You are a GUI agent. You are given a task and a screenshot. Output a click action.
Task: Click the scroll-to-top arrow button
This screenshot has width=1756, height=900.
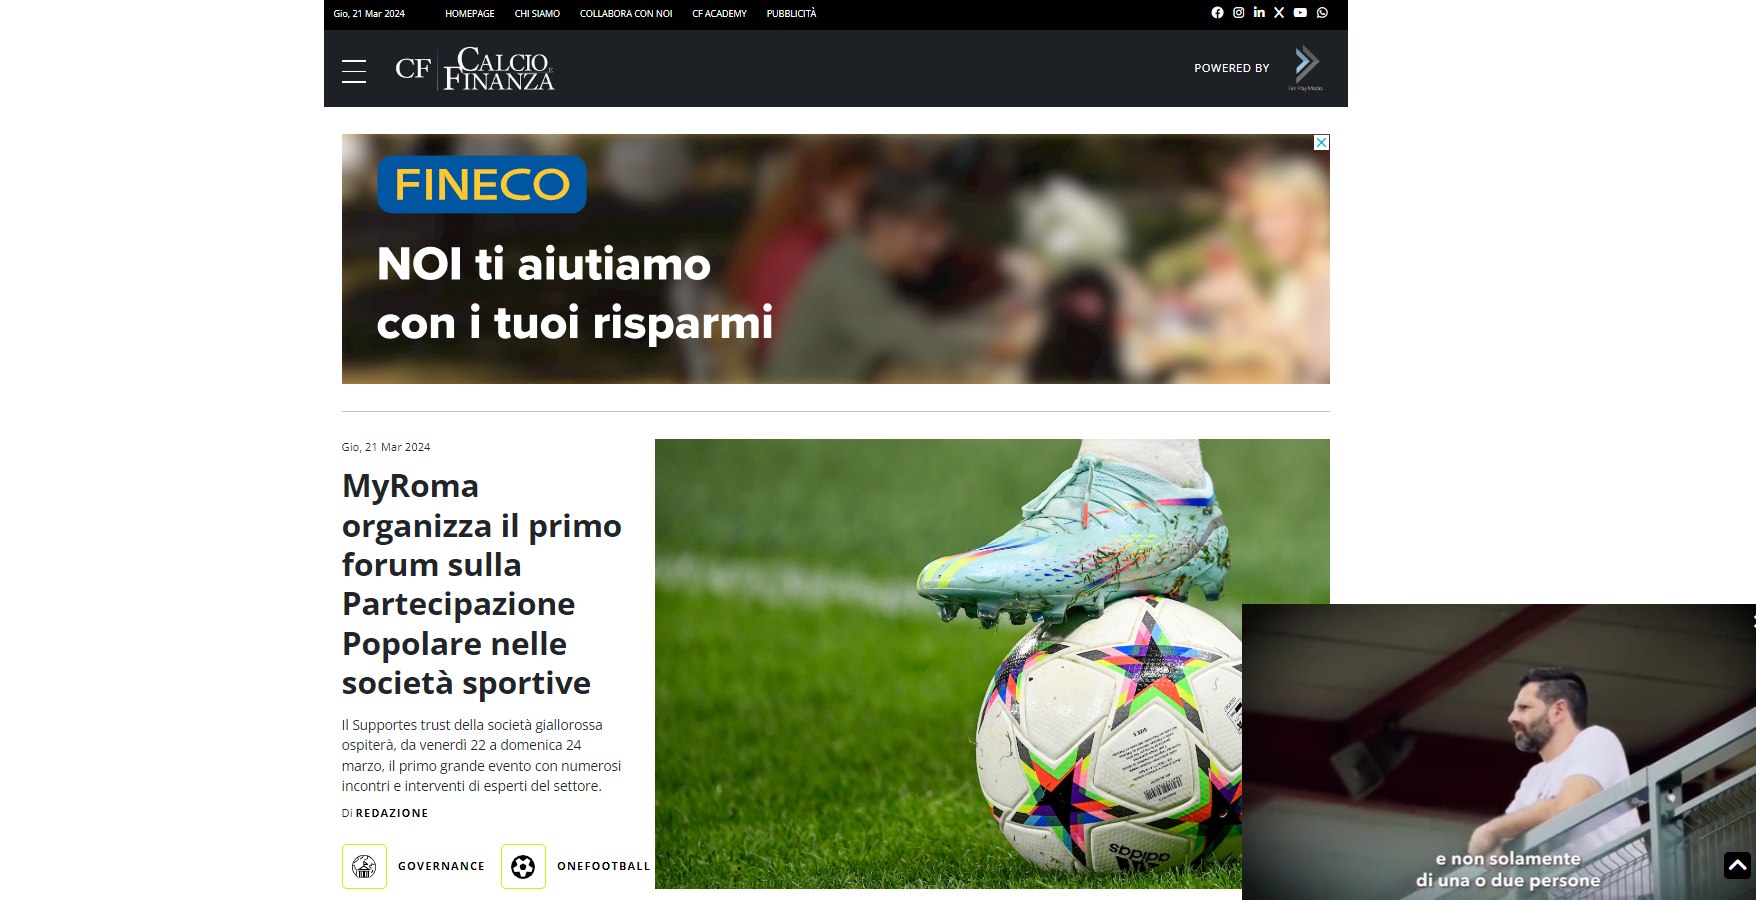[1737, 865]
